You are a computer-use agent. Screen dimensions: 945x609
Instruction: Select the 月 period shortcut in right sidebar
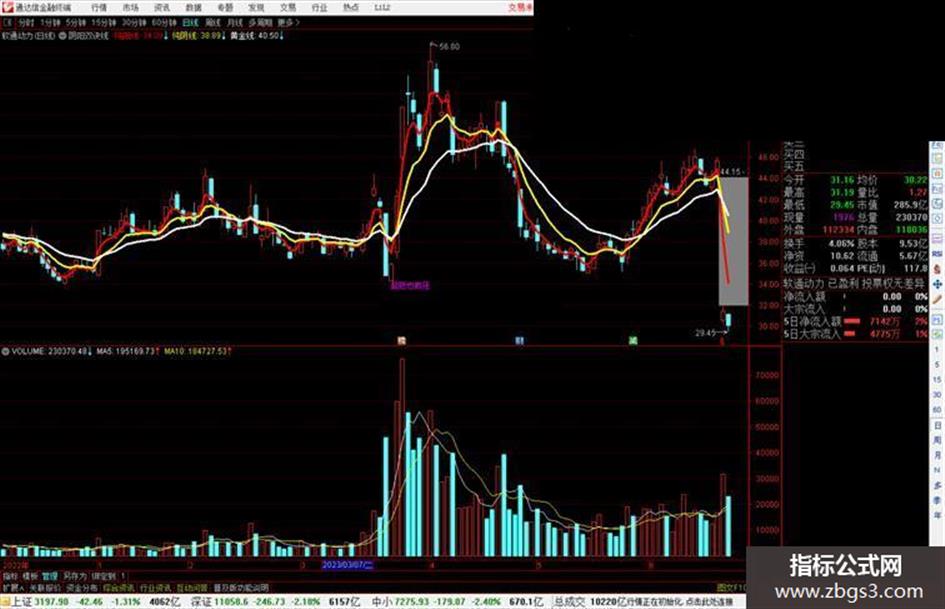pos(937,455)
